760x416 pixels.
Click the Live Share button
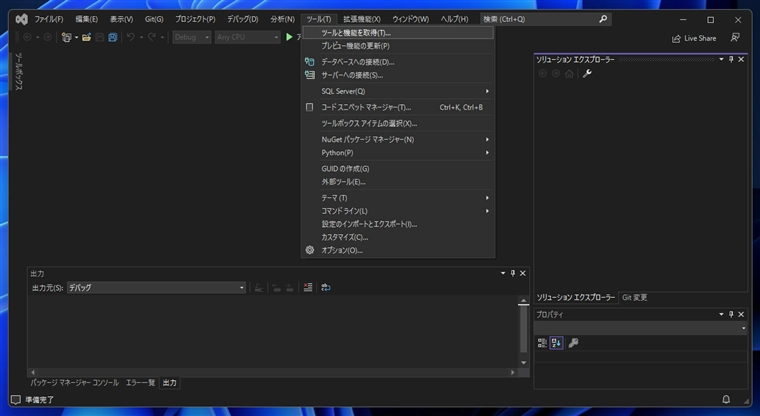pos(694,38)
